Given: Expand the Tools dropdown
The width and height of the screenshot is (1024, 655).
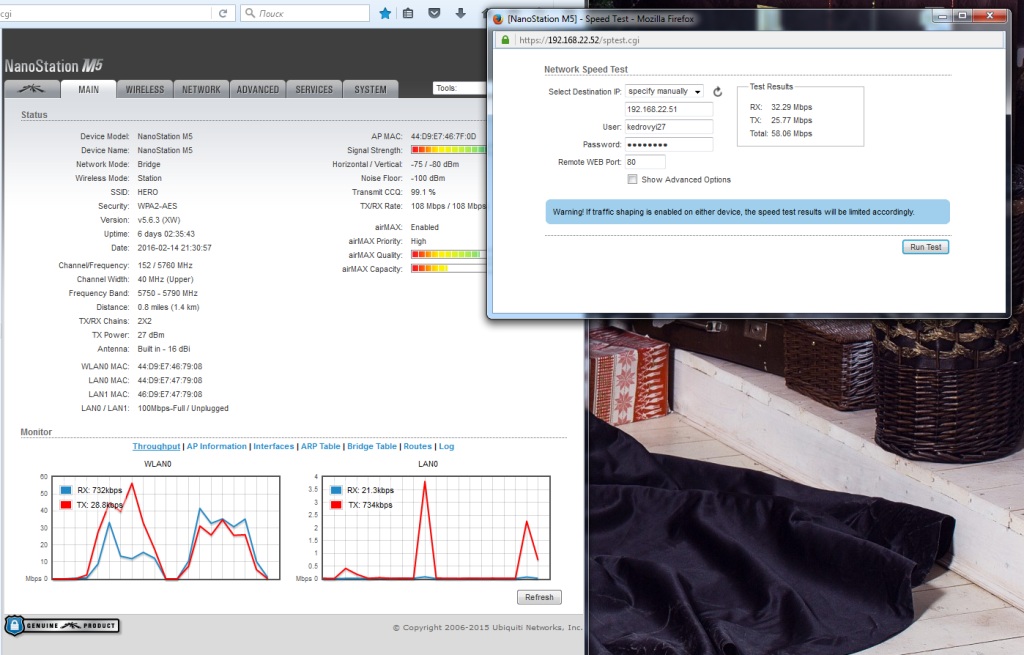Looking at the screenshot, I should pyautogui.click(x=460, y=88).
